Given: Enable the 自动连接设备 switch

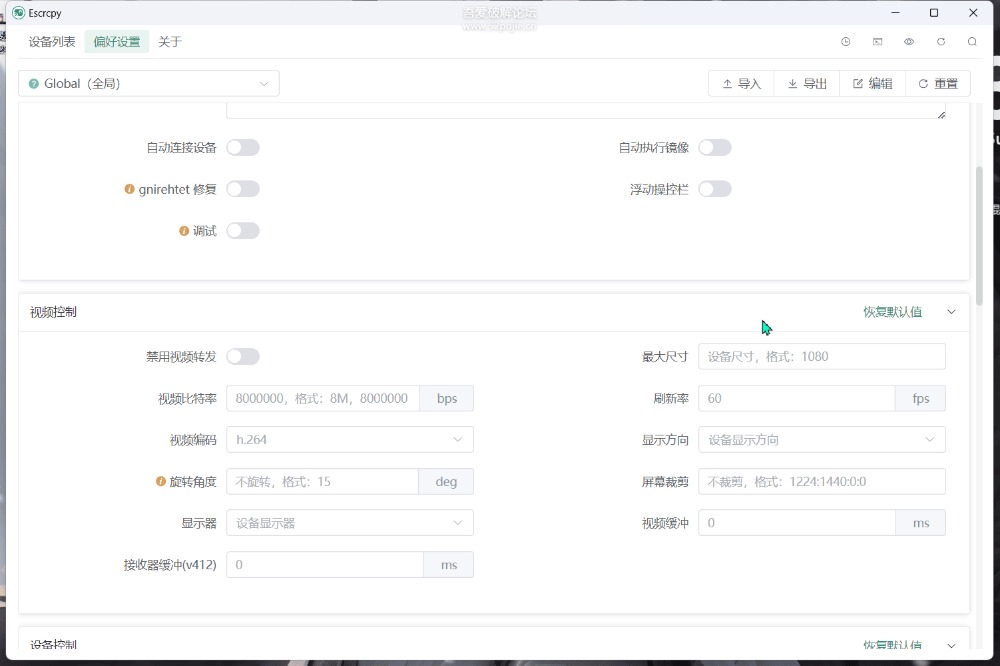Looking at the screenshot, I should 243,148.
